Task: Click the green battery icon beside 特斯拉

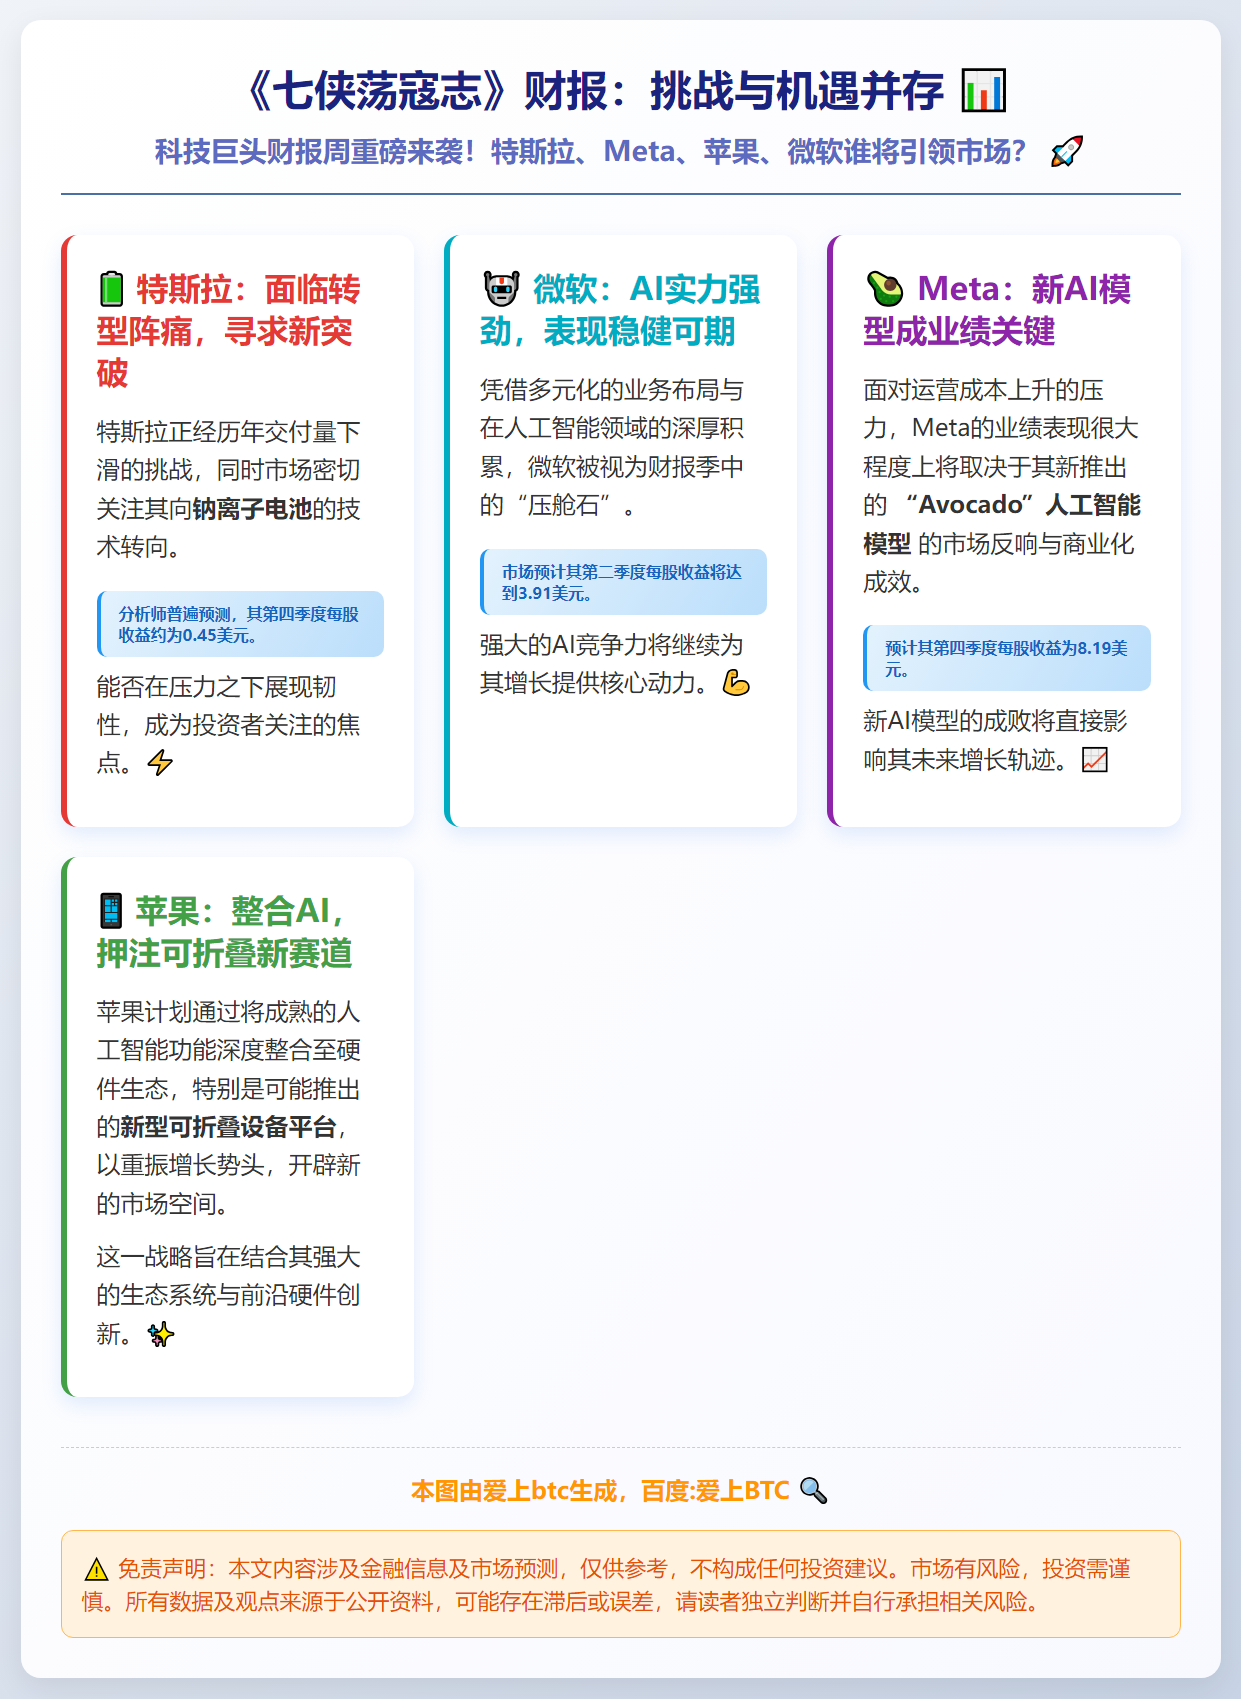Action: coord(111,289)
